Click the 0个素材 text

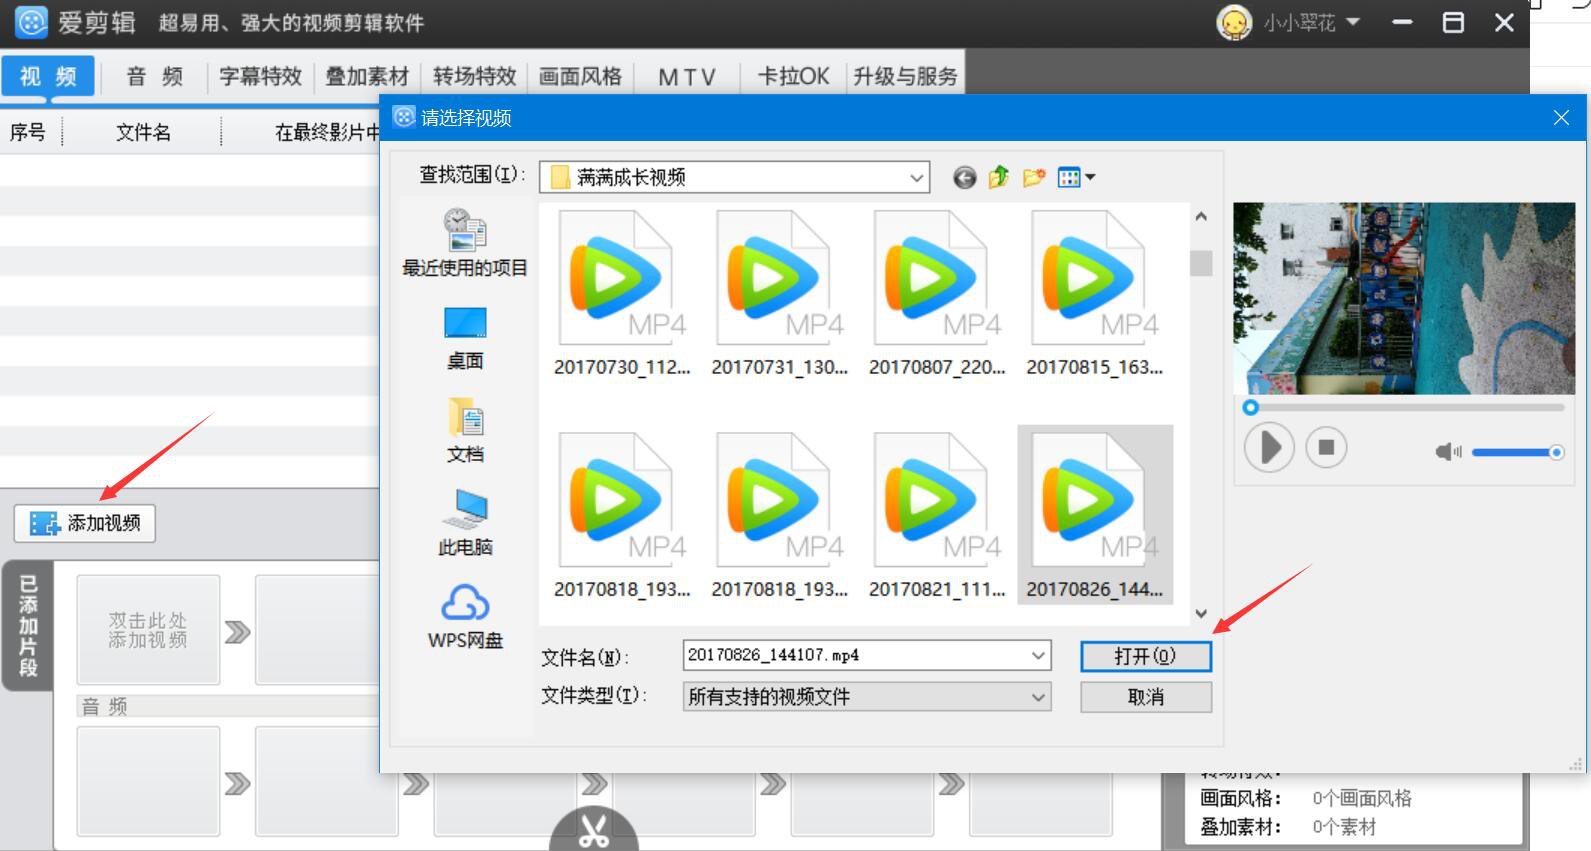(1344, 827)
